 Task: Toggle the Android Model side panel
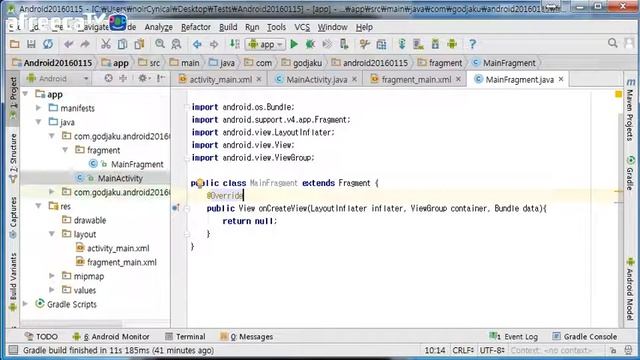630,289
